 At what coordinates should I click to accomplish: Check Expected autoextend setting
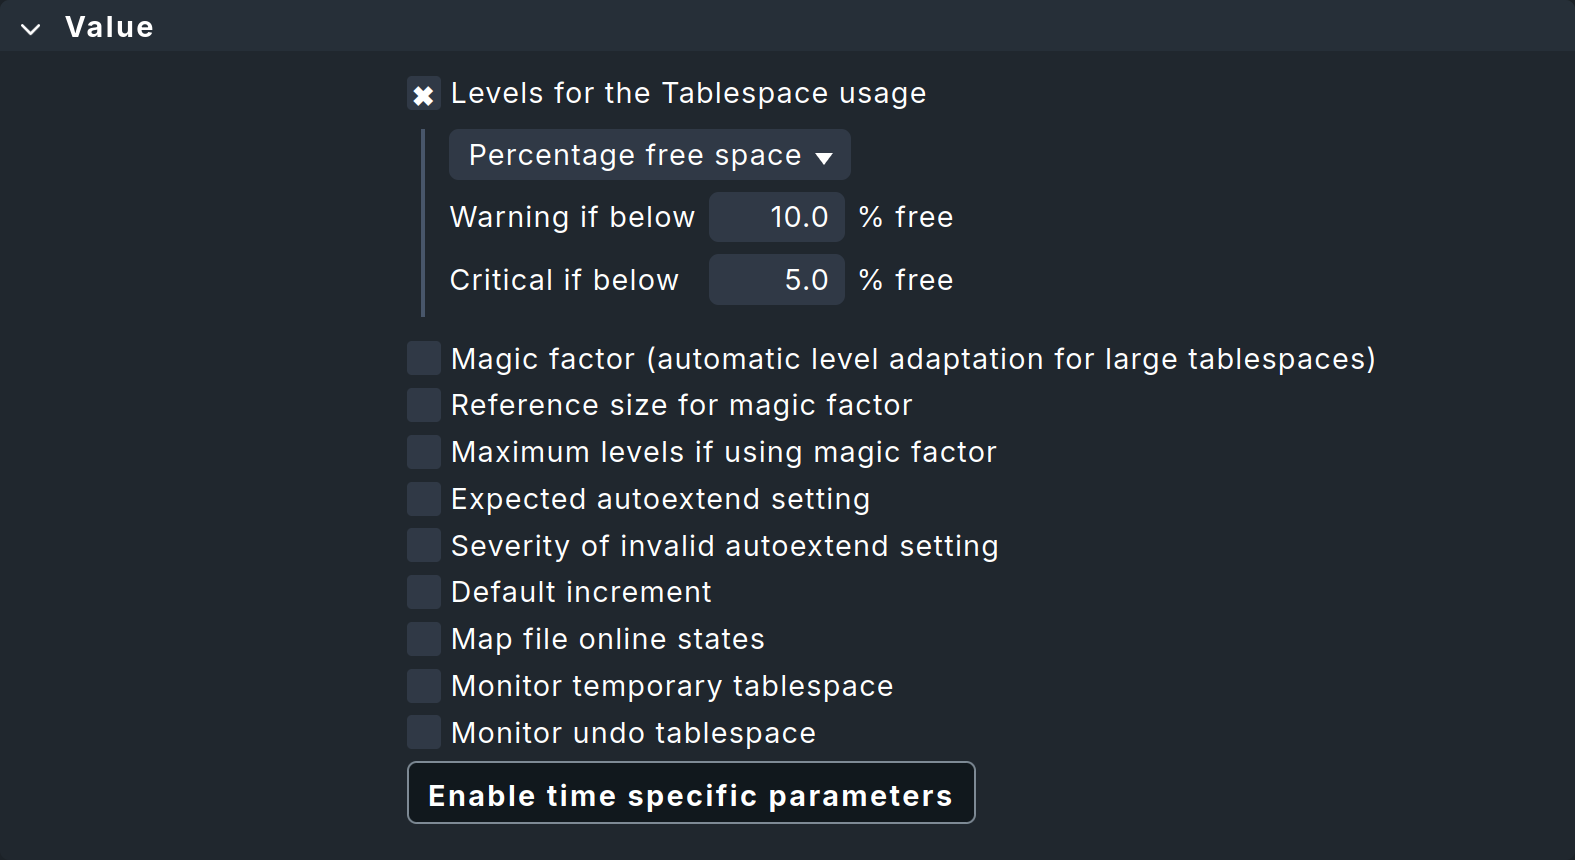423,498
